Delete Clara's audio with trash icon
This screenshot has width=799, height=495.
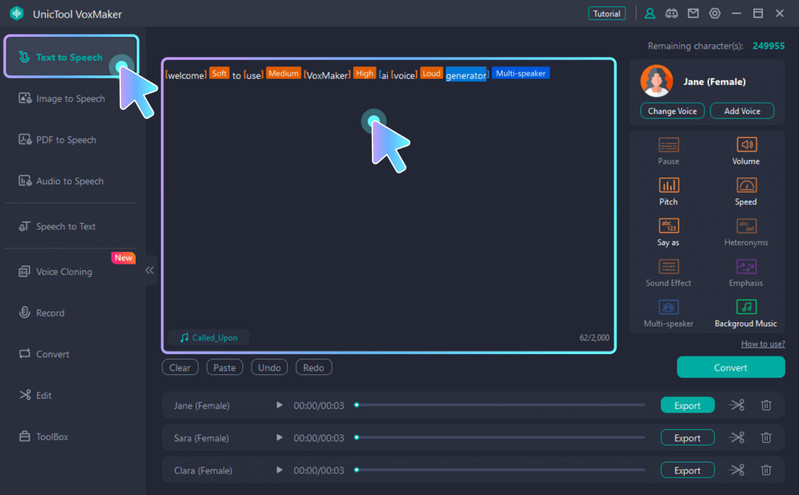click(766, 470)
